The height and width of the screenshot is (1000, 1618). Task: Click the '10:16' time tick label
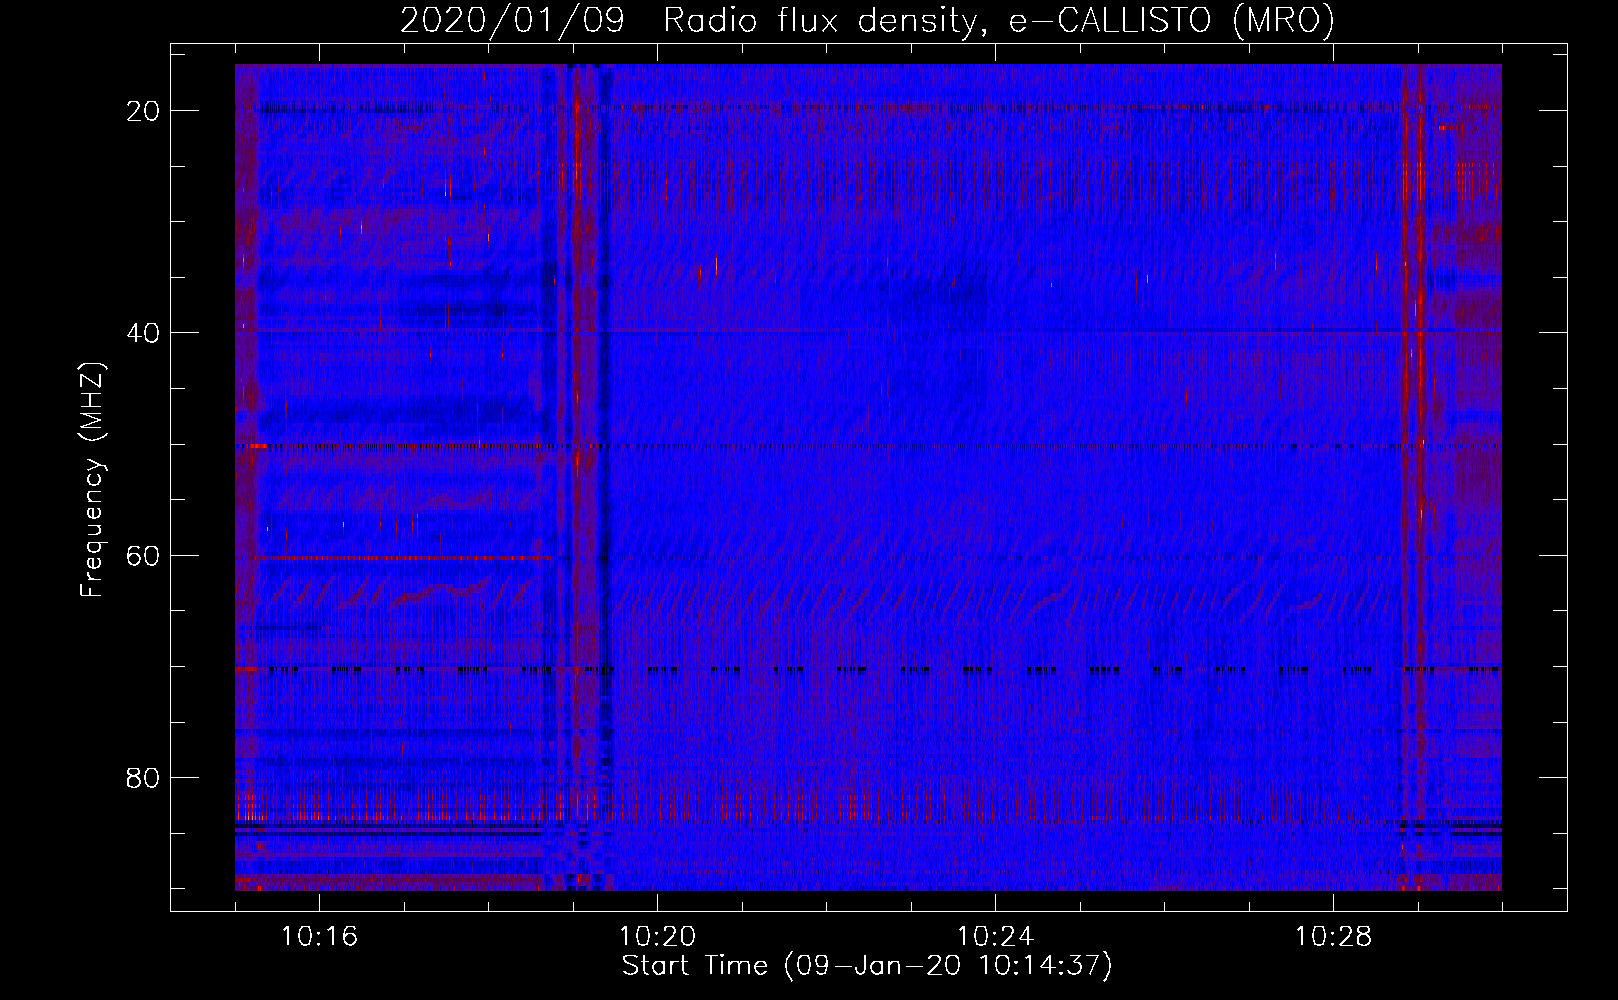[319, 937]
